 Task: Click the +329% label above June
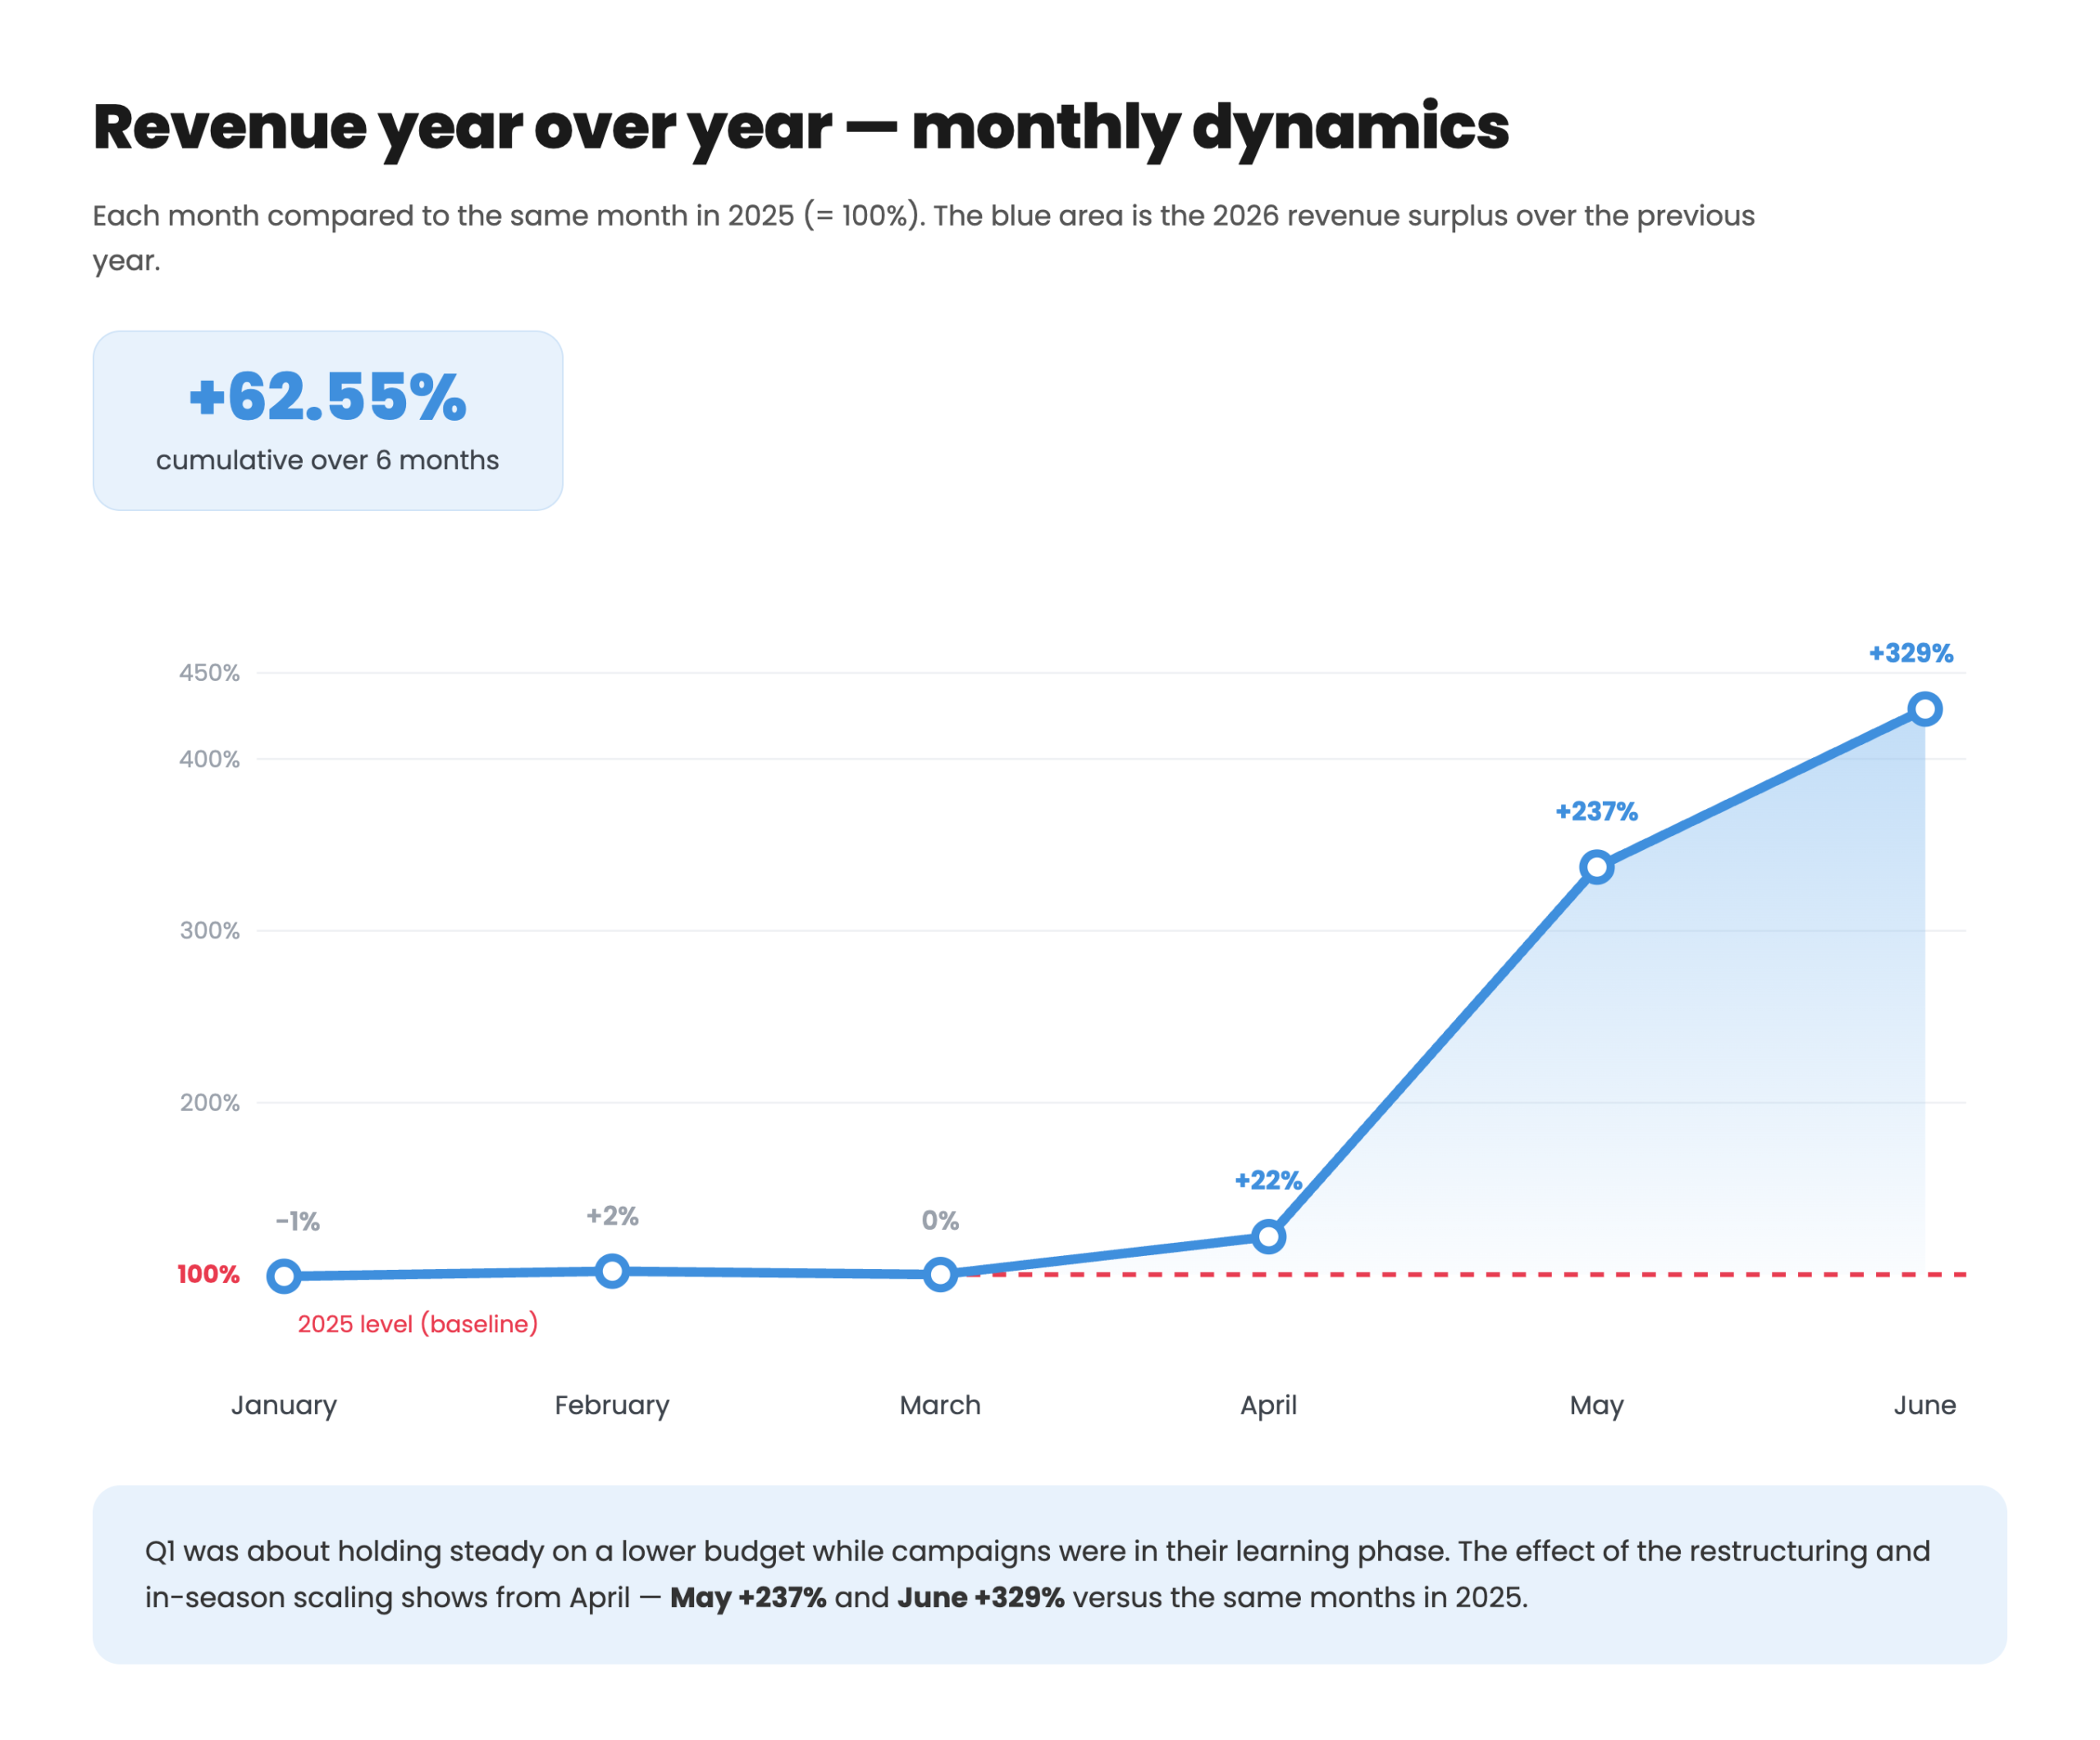[1911, 653]
